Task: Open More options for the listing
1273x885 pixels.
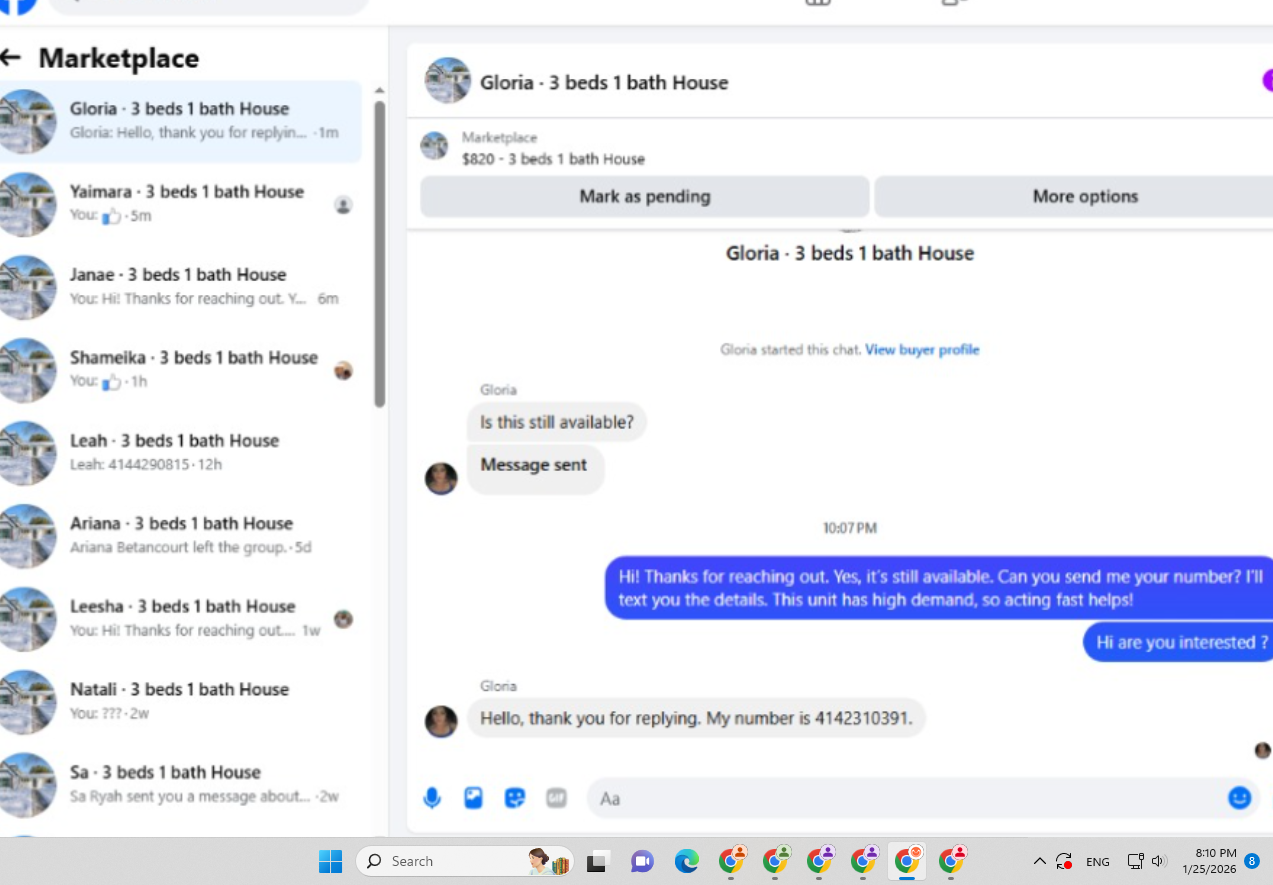Action: pyautogui.click(x=1074, y=197)
